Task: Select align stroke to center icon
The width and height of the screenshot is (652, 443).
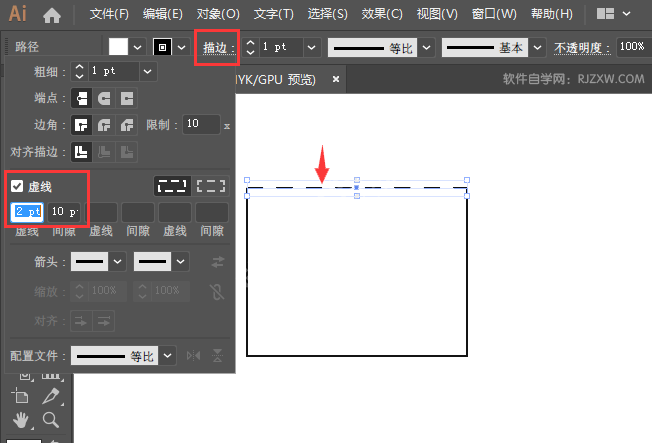Action: [x=82, y=152]
